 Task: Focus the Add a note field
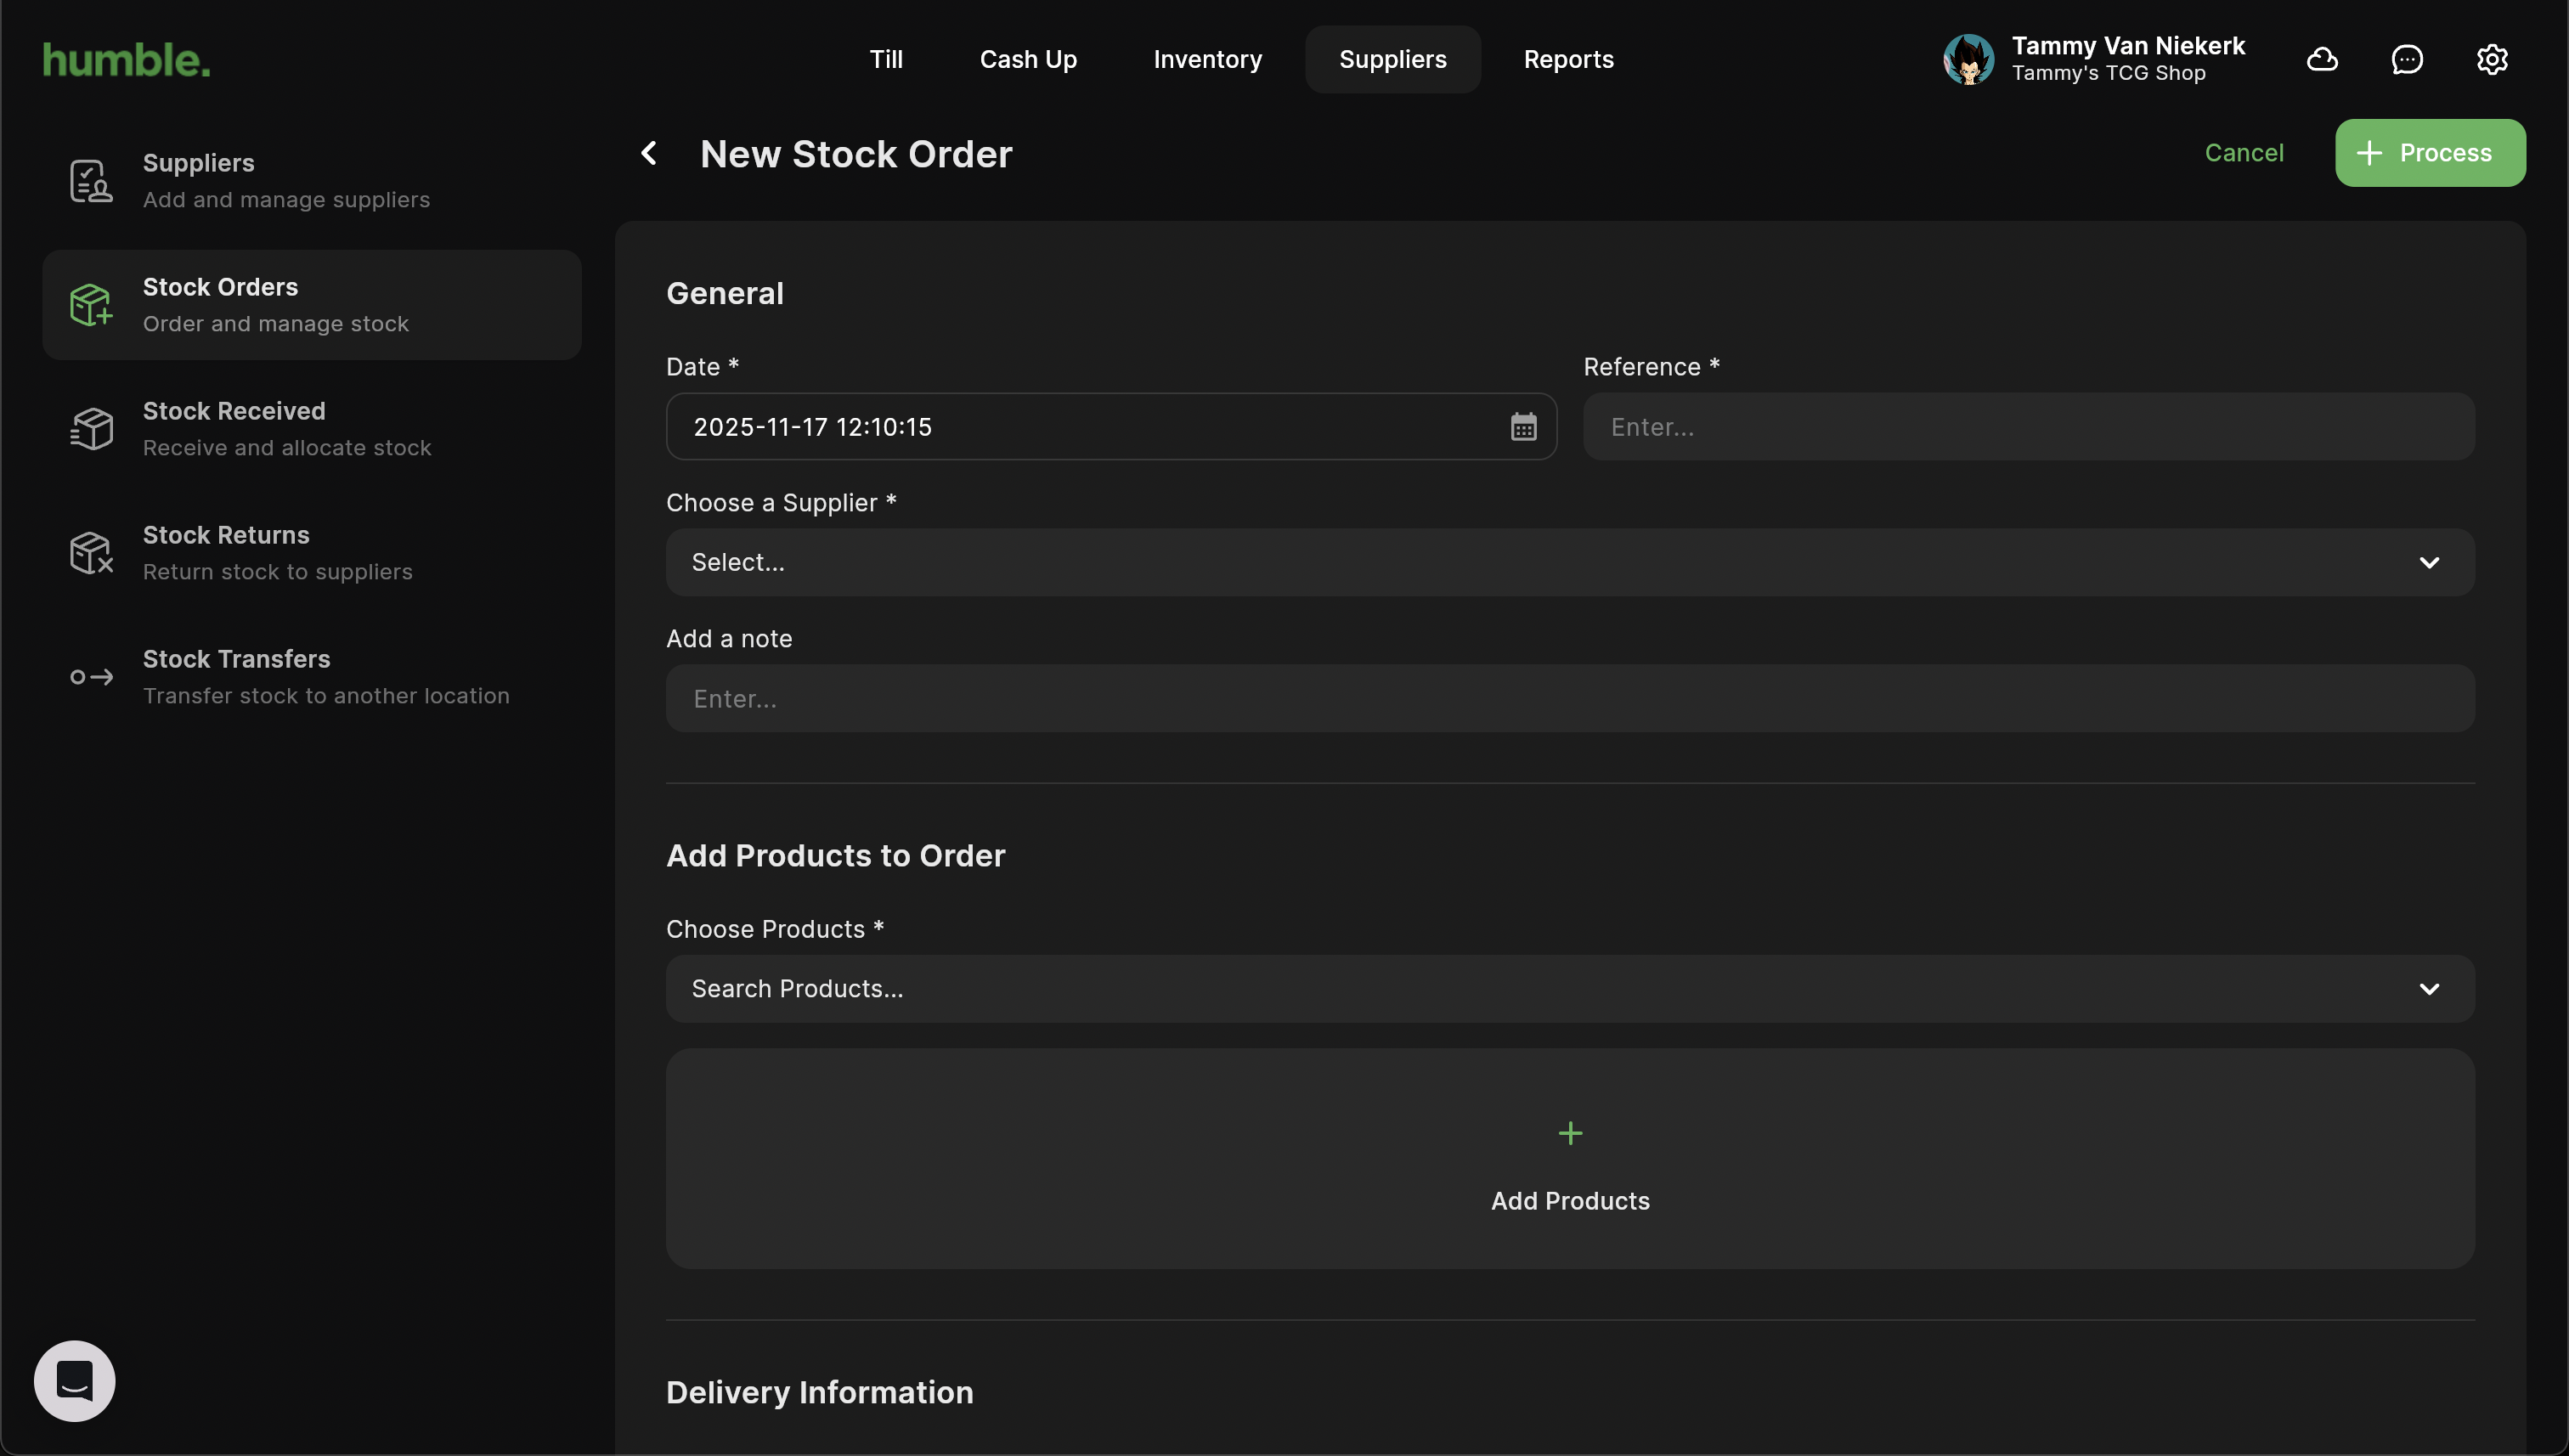tap(1570, 698)
